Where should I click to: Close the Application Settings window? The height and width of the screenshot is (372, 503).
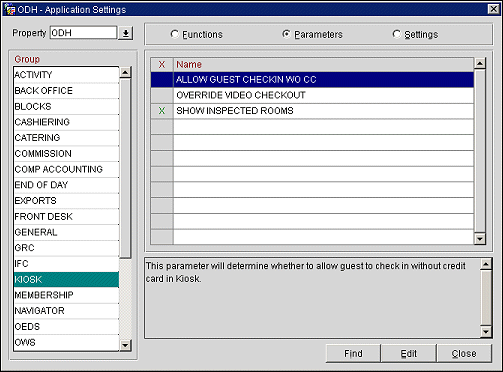493,9
